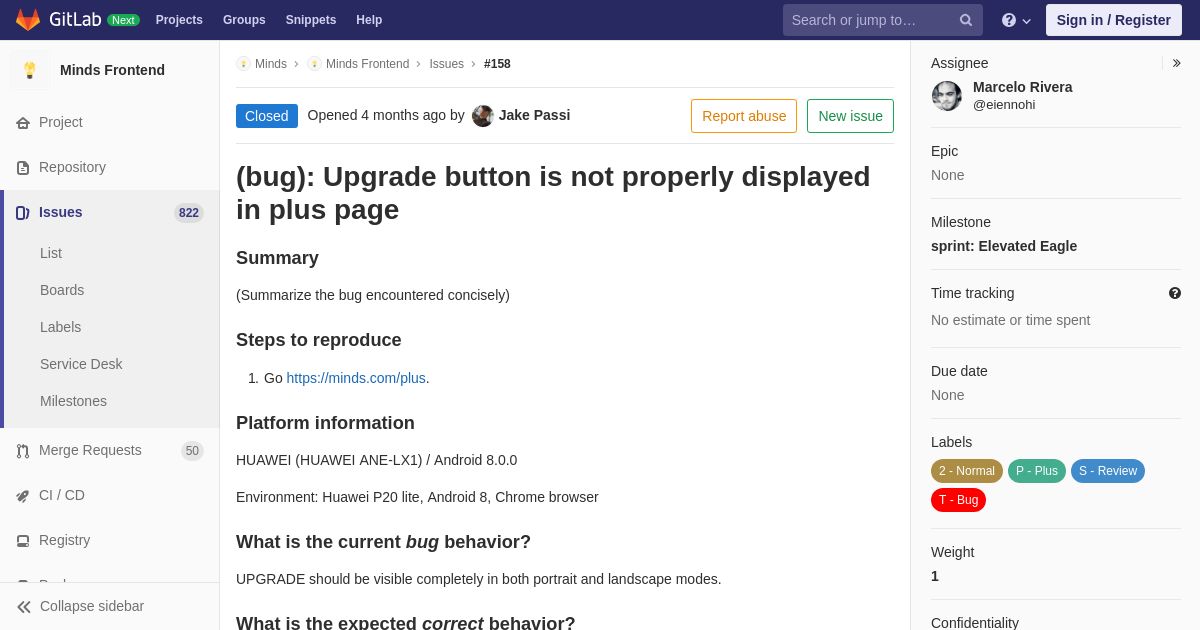This screenshot has height=630, width=1200.
Task: Click the issue title heading
Action: tap(553, 193)
